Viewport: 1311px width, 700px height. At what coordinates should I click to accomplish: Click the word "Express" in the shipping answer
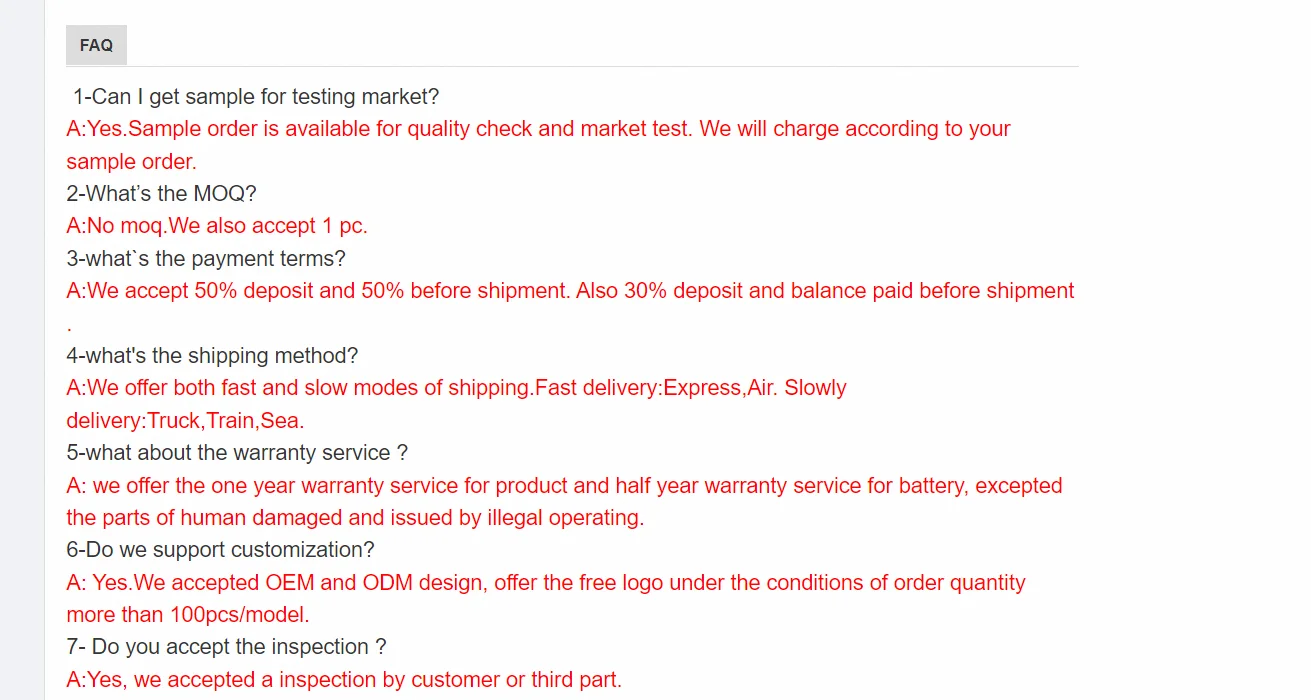click(x=700, y=387)
